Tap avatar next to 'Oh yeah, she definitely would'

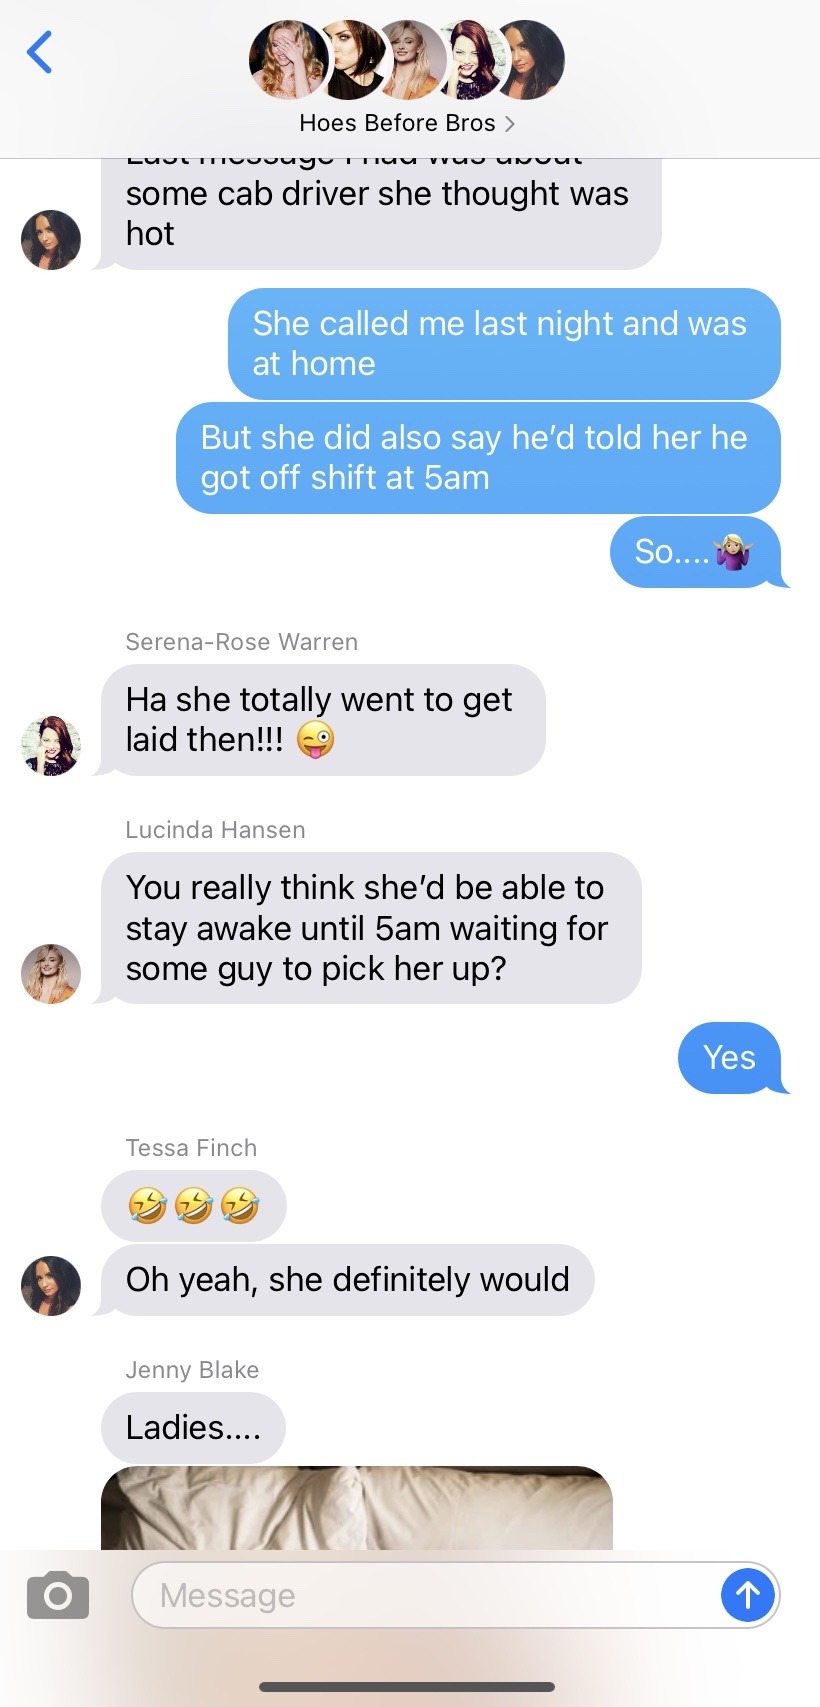(51, 1286)
